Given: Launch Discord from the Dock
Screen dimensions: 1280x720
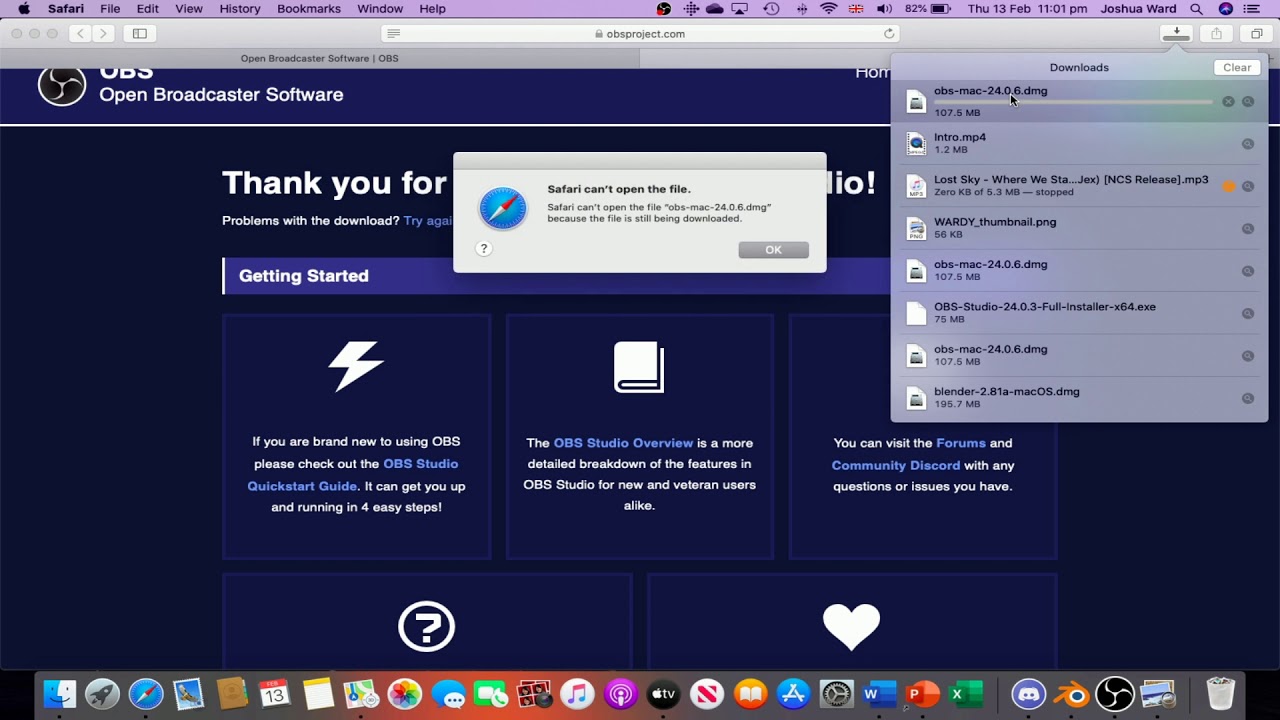Looking at the screenshot, I should click(1029, 693).
